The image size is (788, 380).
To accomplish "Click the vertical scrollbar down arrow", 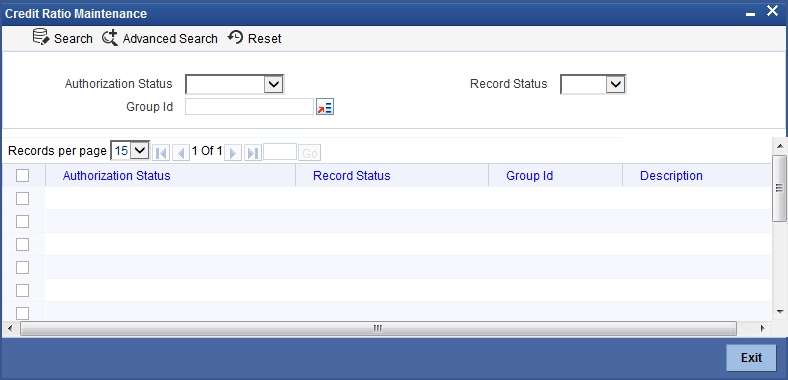I will (x=779, y=312).
